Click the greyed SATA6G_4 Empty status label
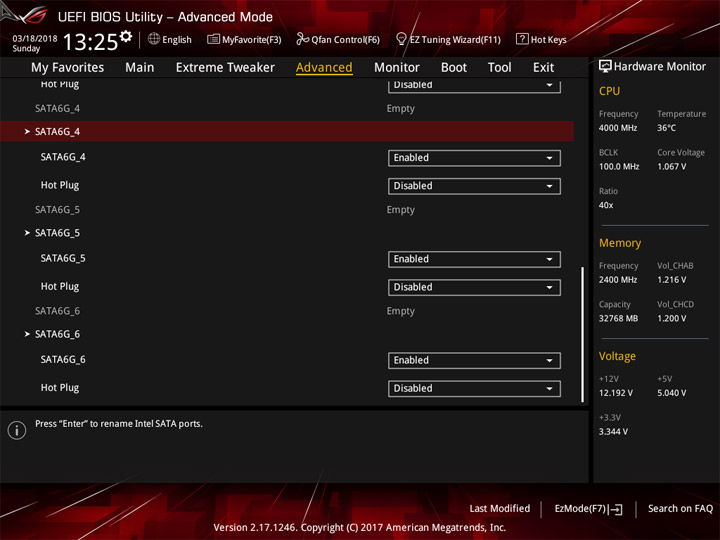 (400, 108)
